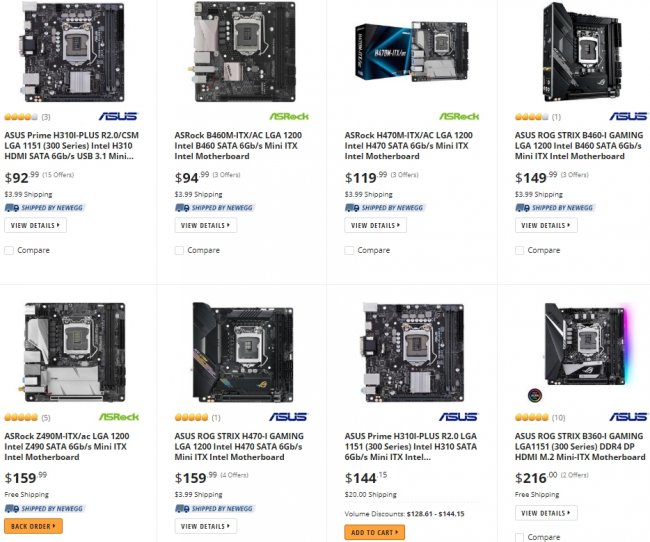The height and width of the screenshot is (542, 650).
Task: Click the ASRock logo on the B460M-ITX/AC listing
Action: [x=290, y=116]
